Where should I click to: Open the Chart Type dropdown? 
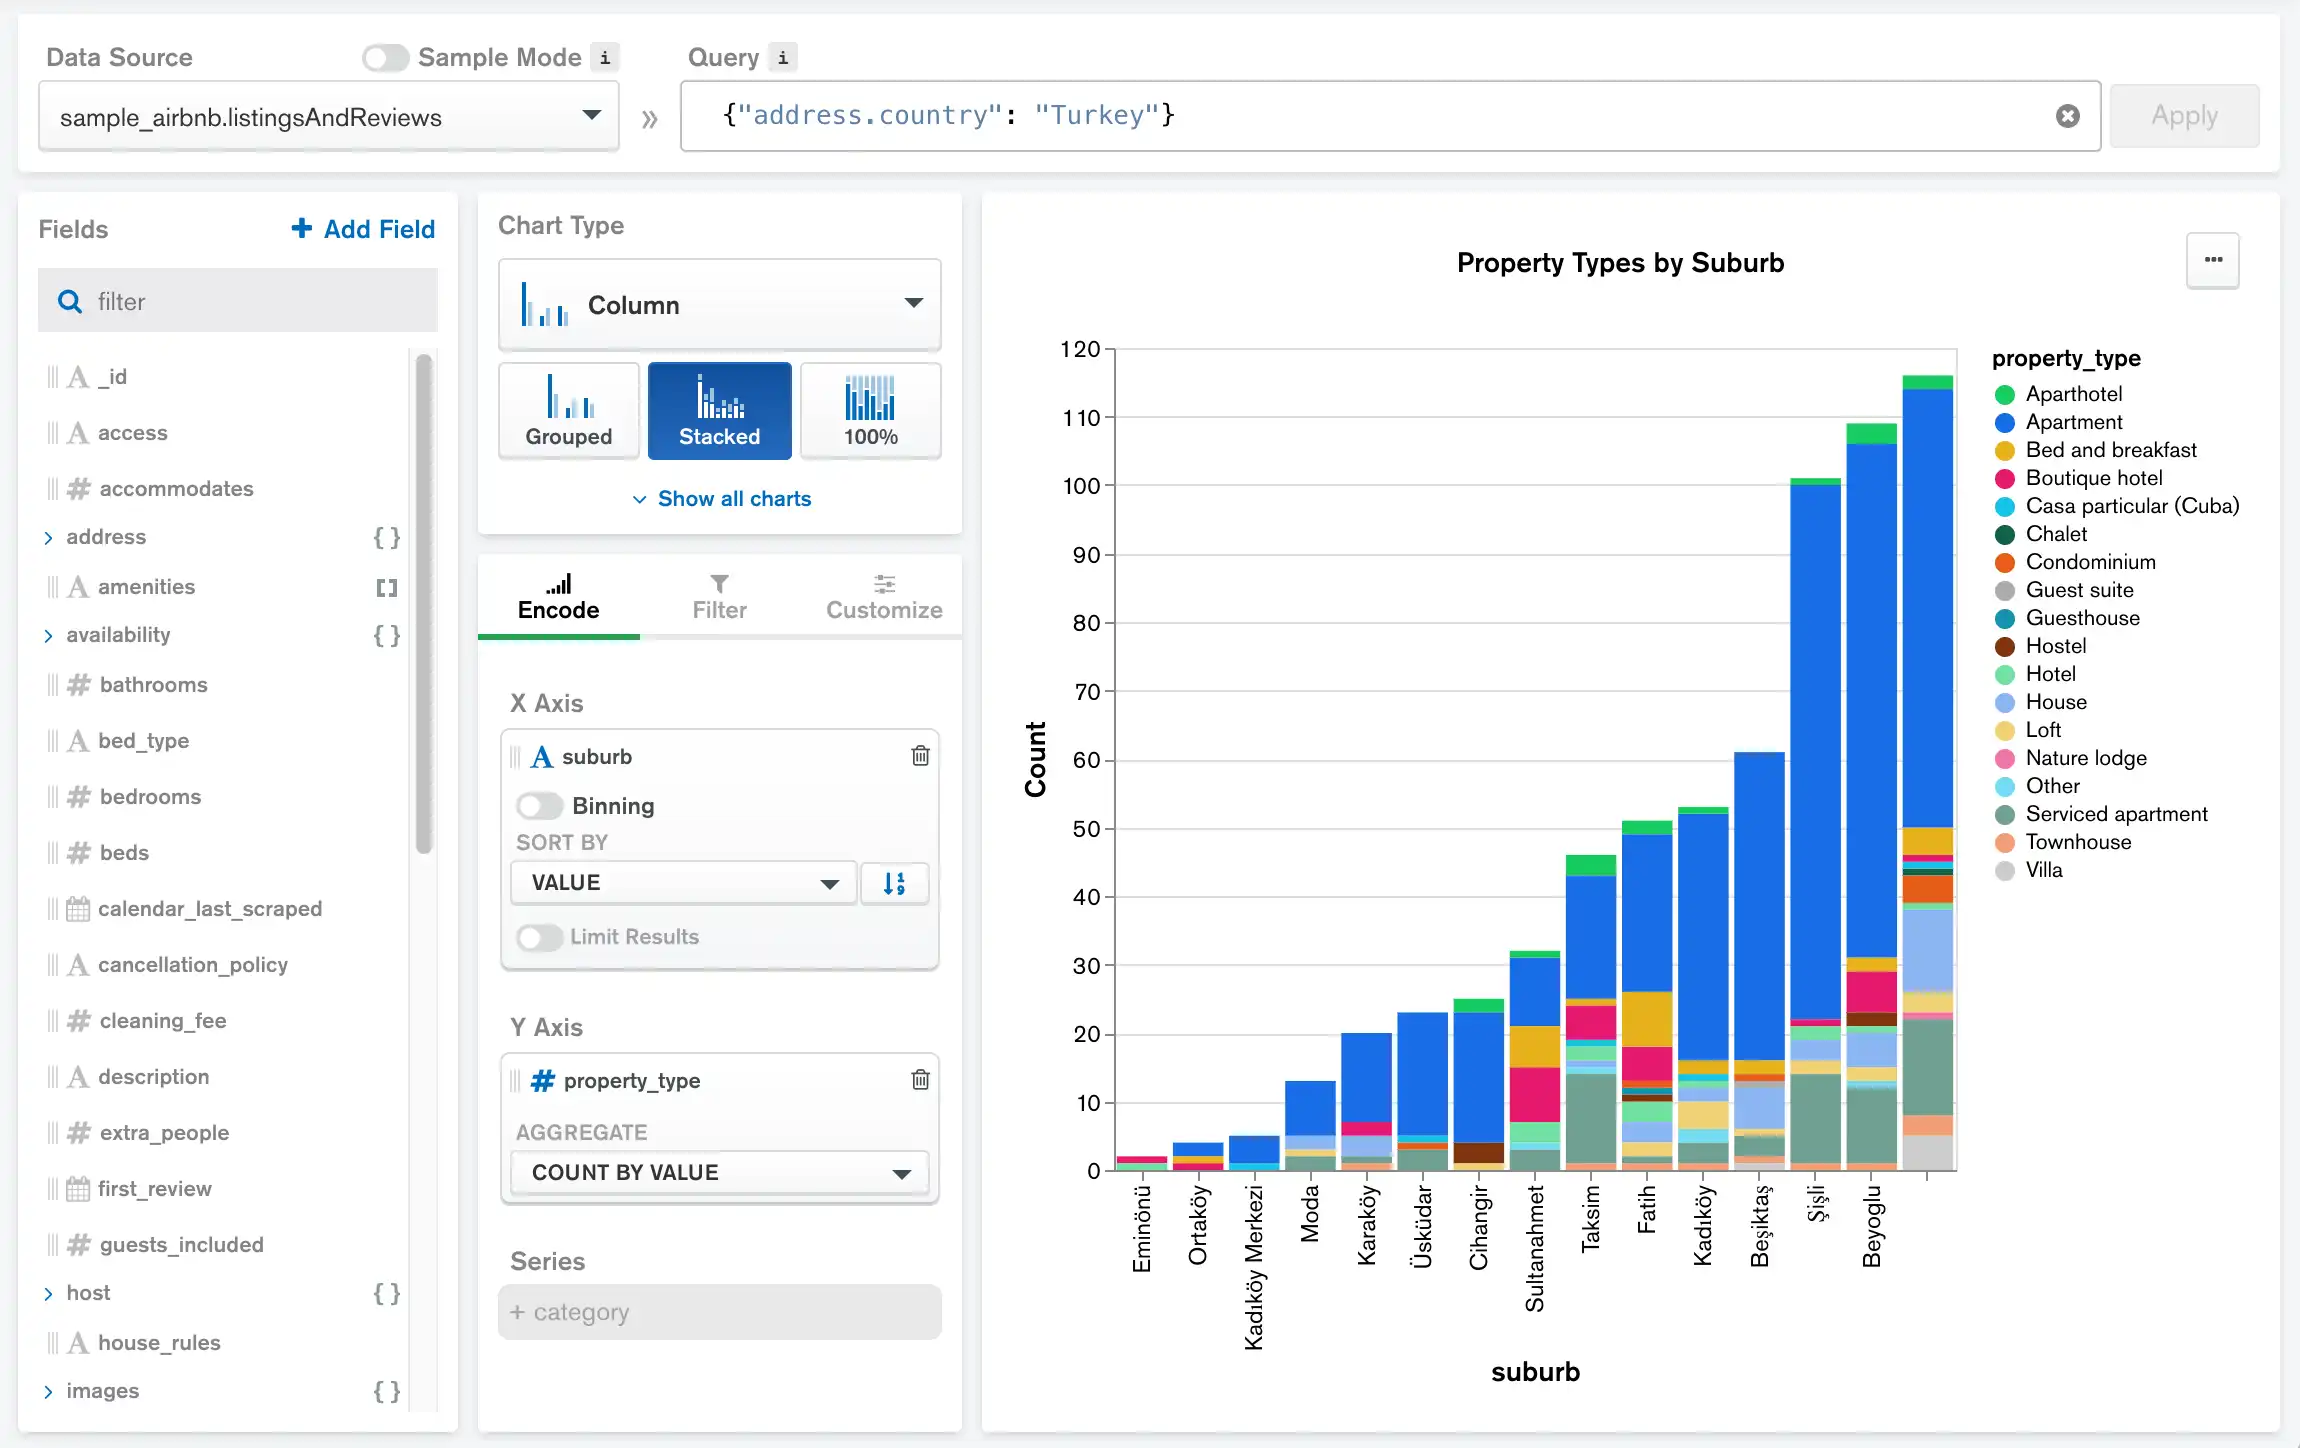click(719, 304)
